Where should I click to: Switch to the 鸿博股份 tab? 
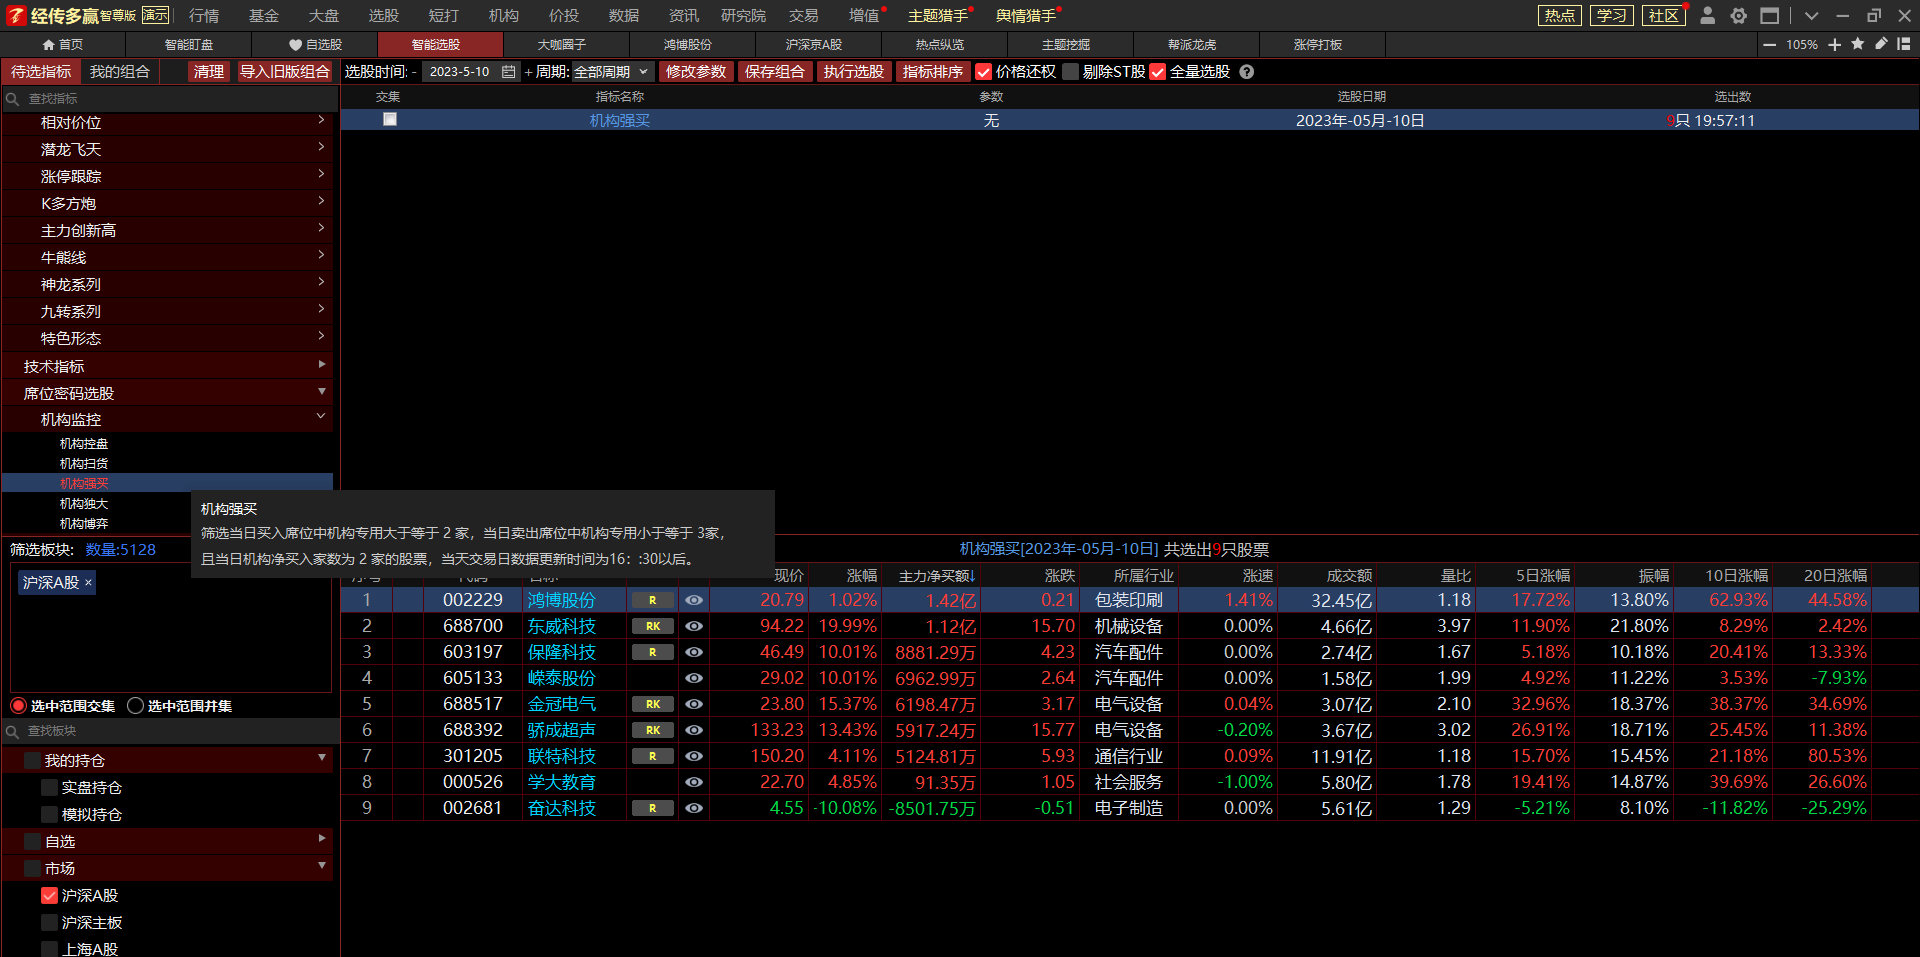tap(688, 45)
